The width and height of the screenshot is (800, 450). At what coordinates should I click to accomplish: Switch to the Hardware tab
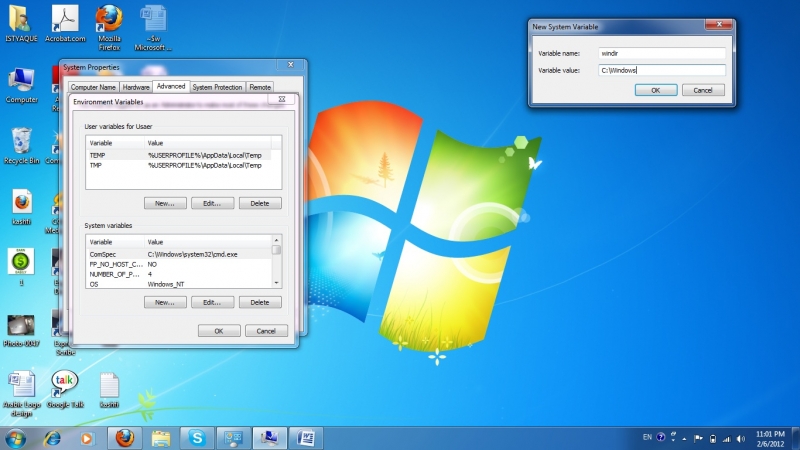pos(136,87)
